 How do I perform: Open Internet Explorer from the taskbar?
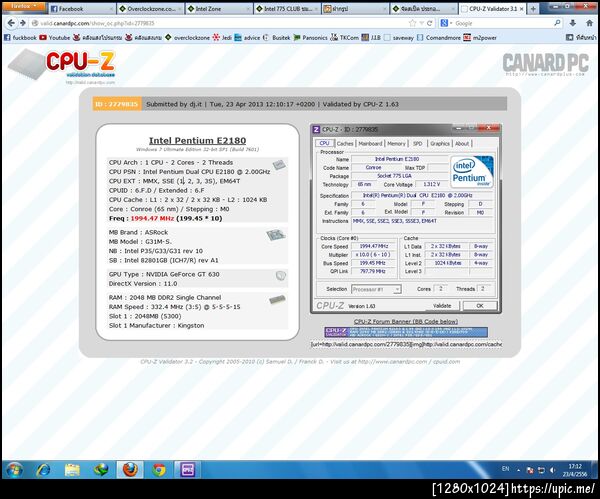tap(43, 470)
